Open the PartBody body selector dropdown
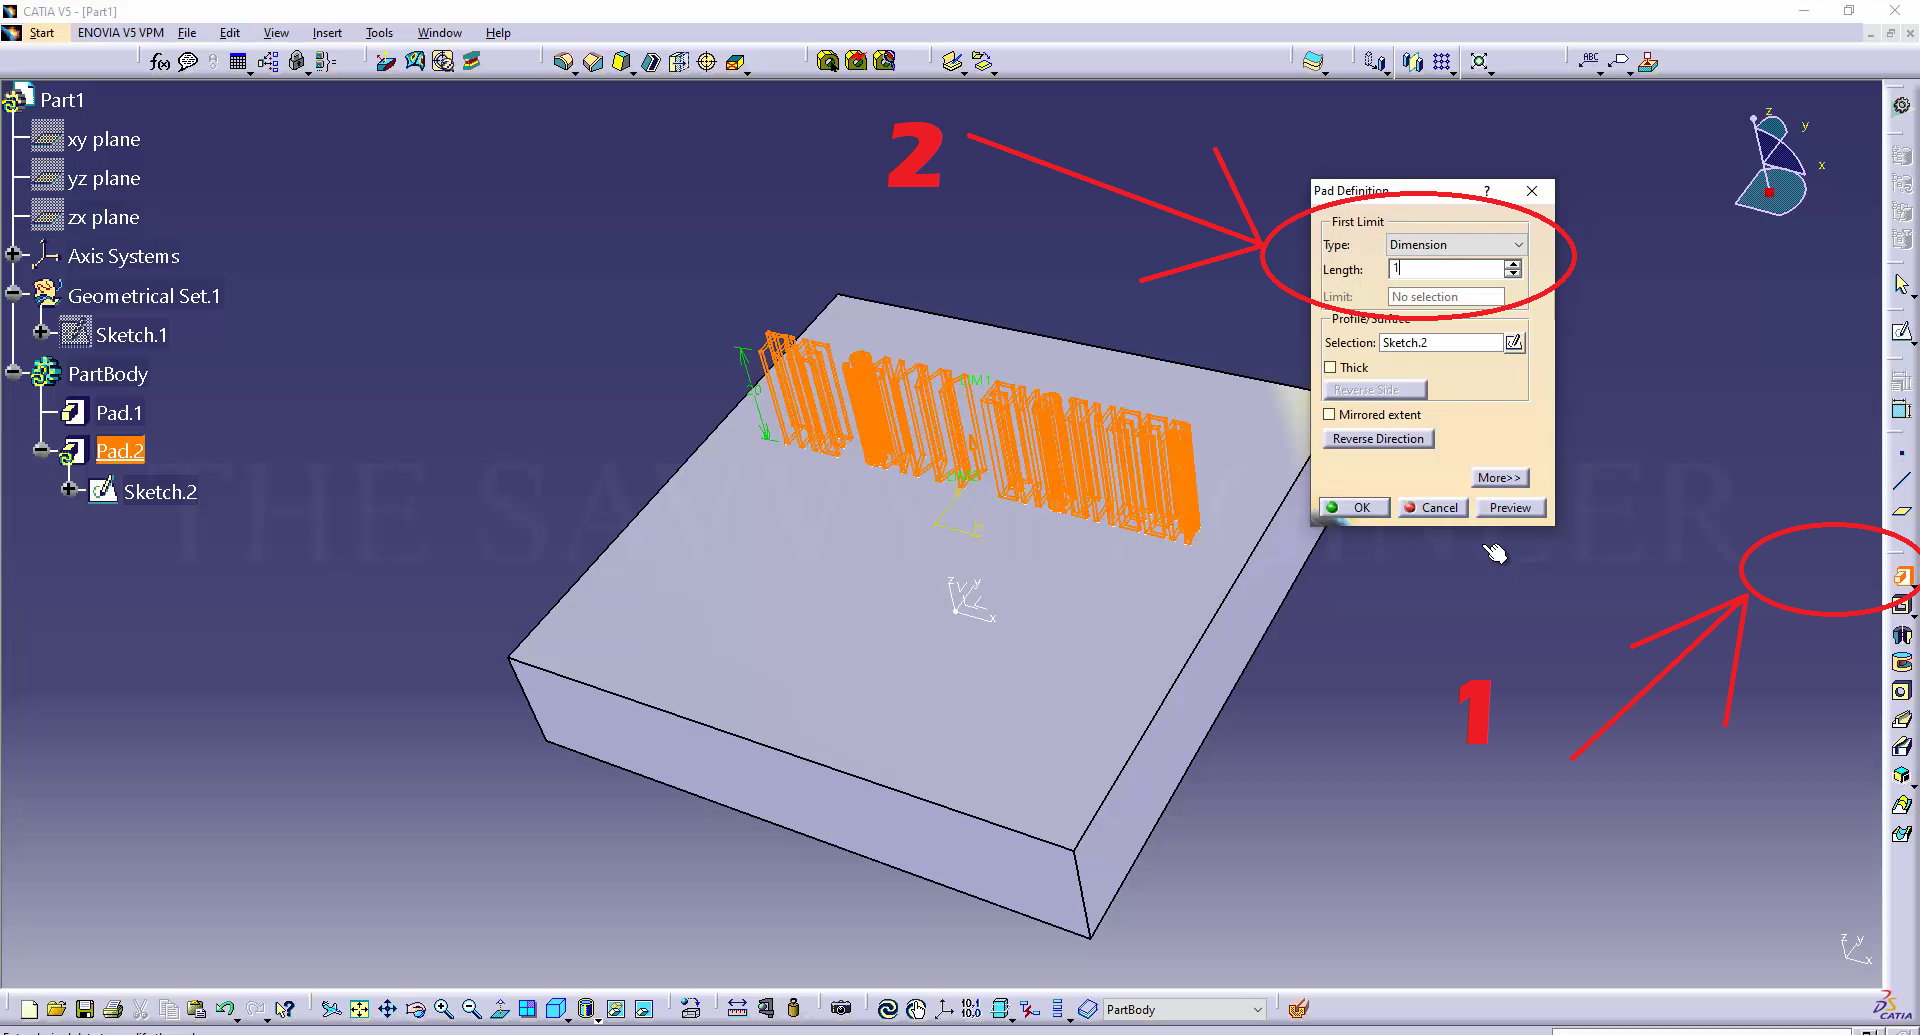 tap(1184, 1010)
